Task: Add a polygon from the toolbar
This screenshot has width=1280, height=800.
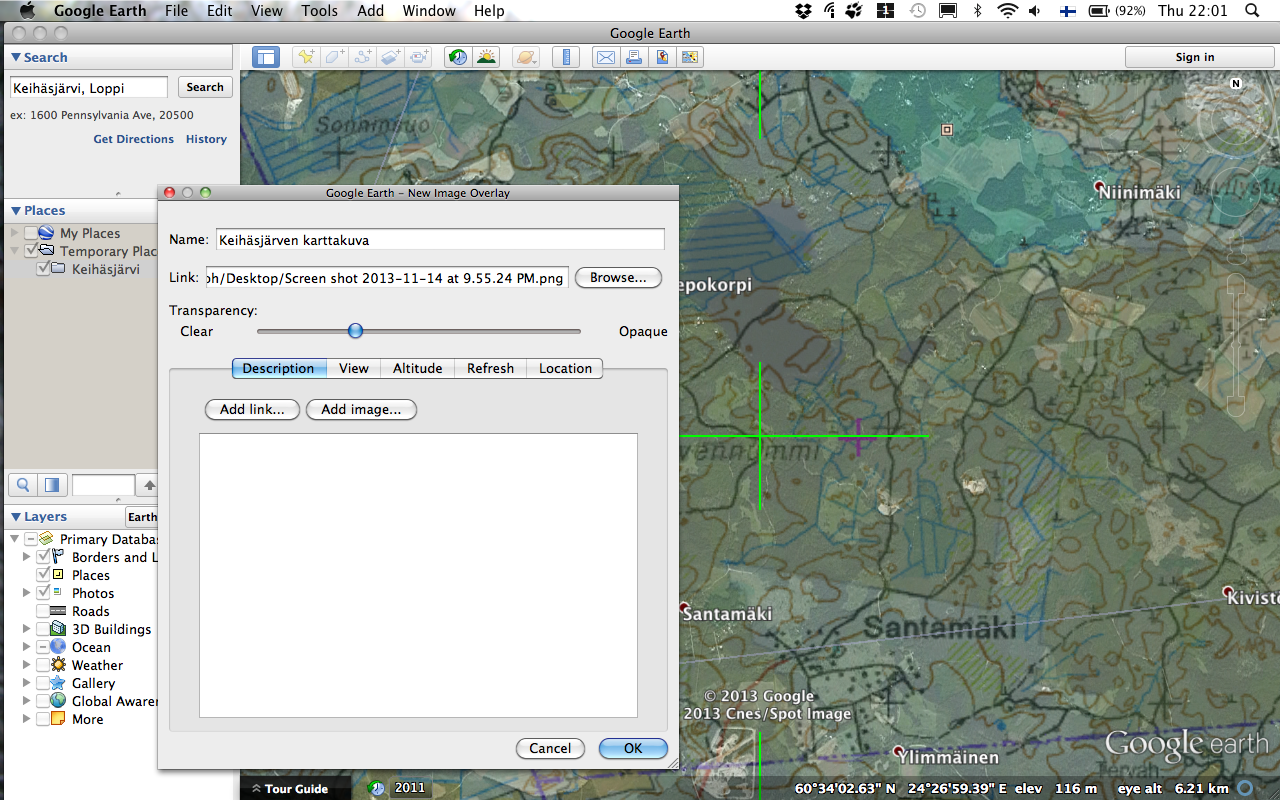Action: point(334,57)
